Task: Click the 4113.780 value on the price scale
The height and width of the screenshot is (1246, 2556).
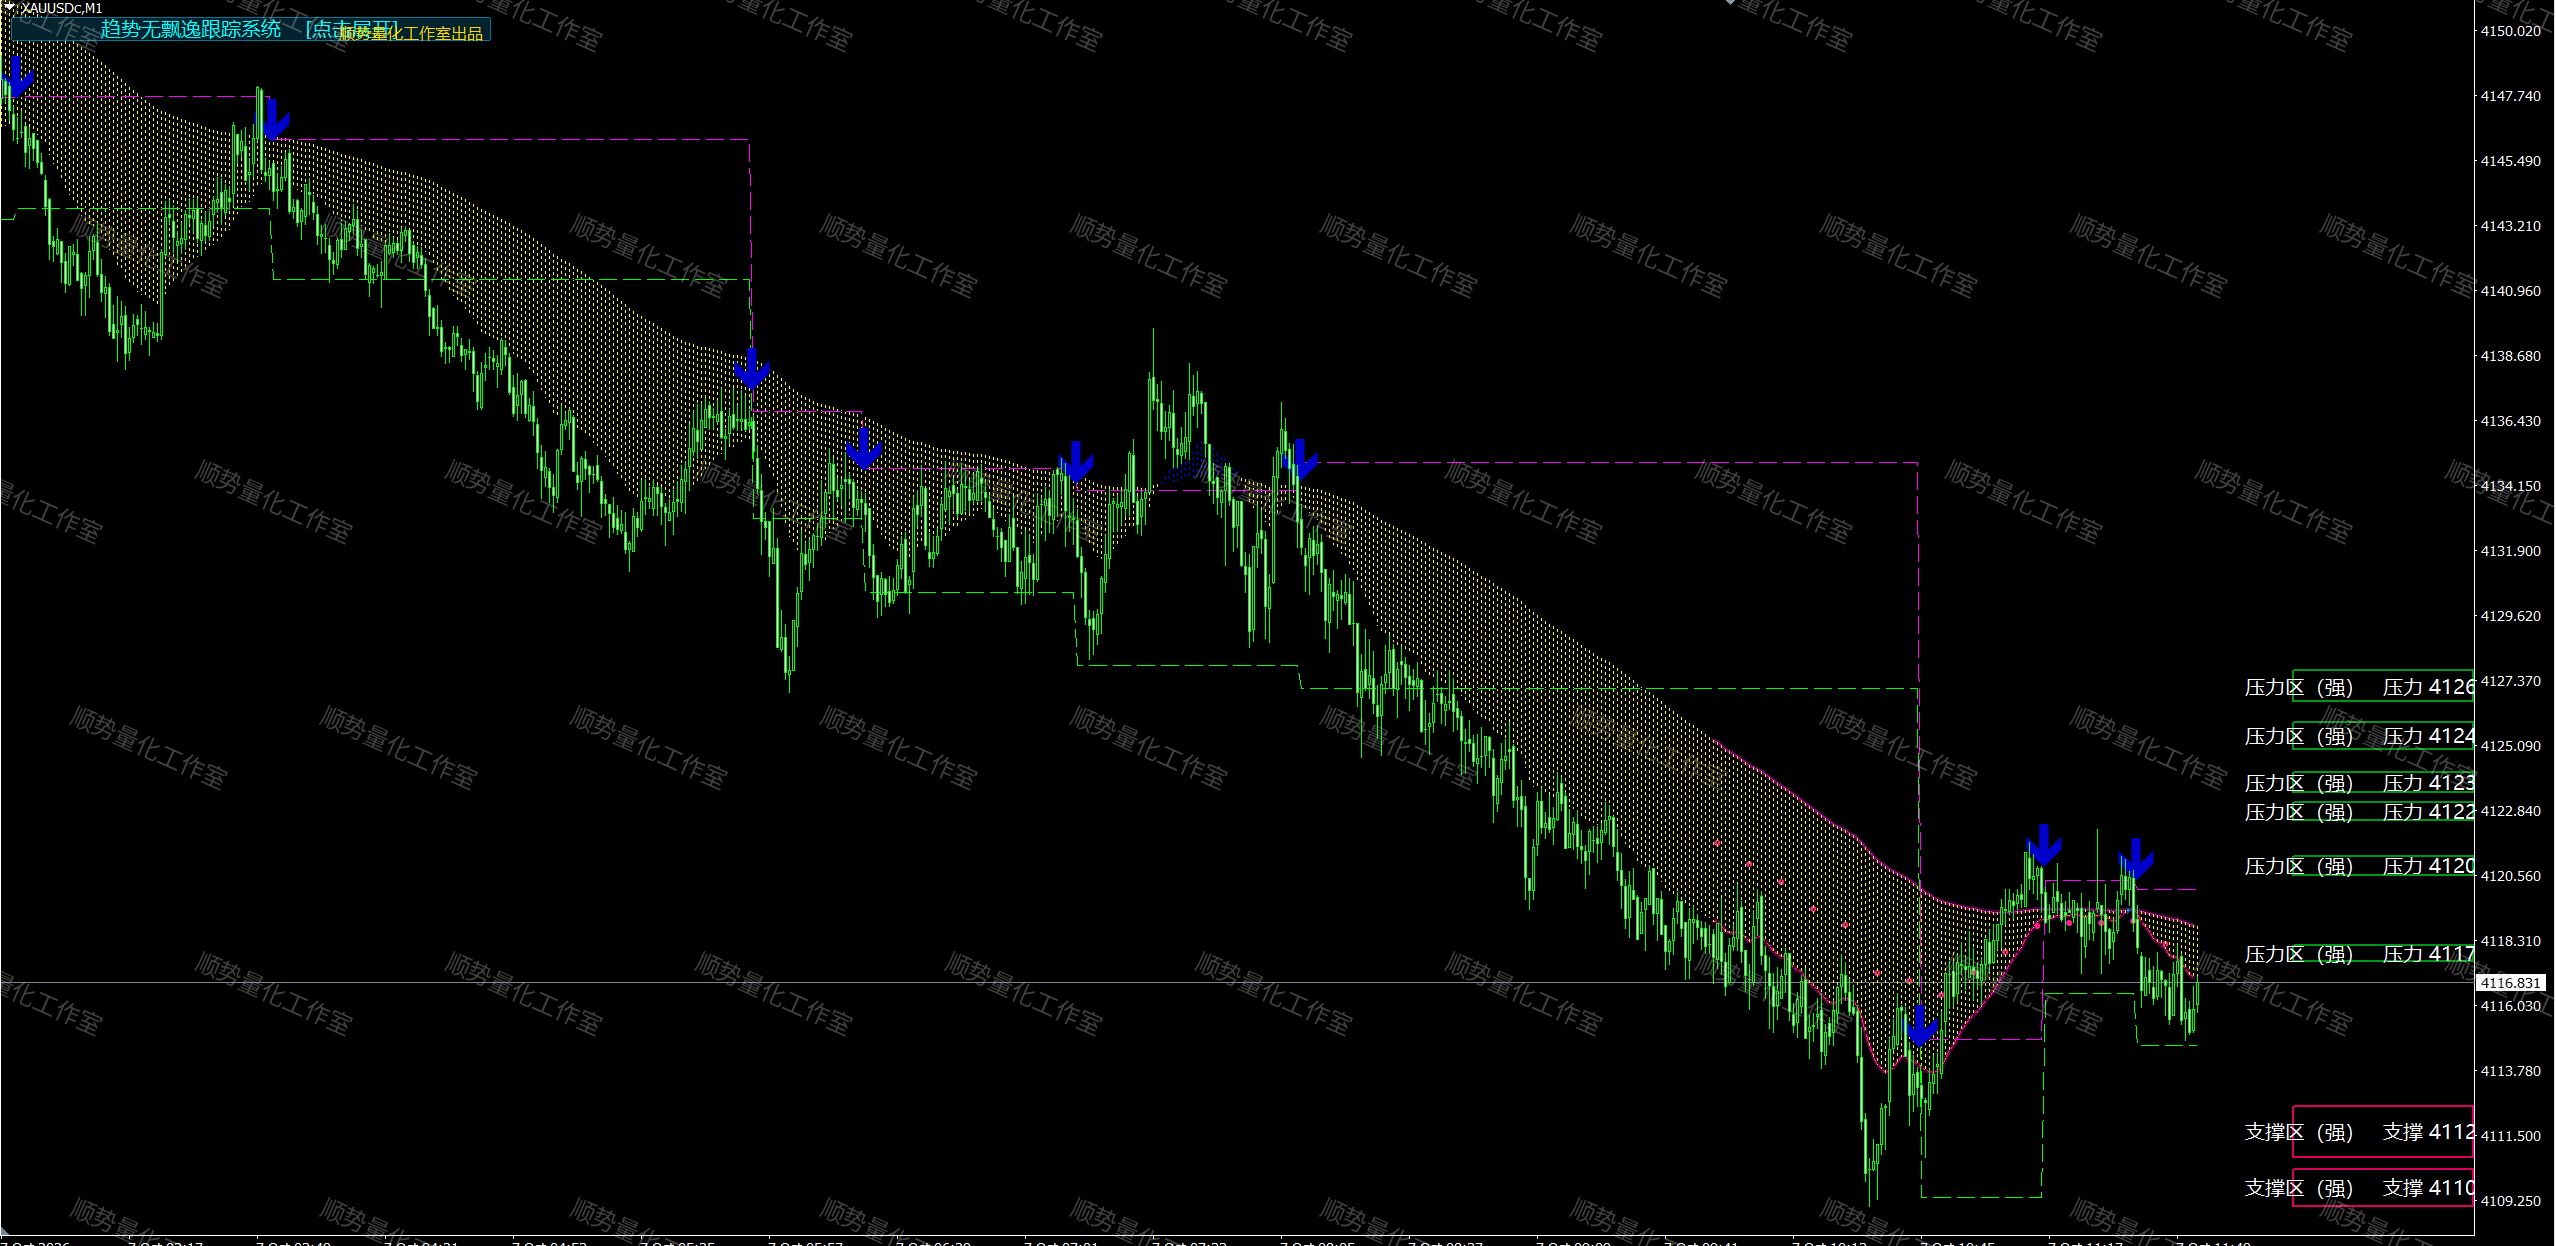Action: [2510, 1071]
